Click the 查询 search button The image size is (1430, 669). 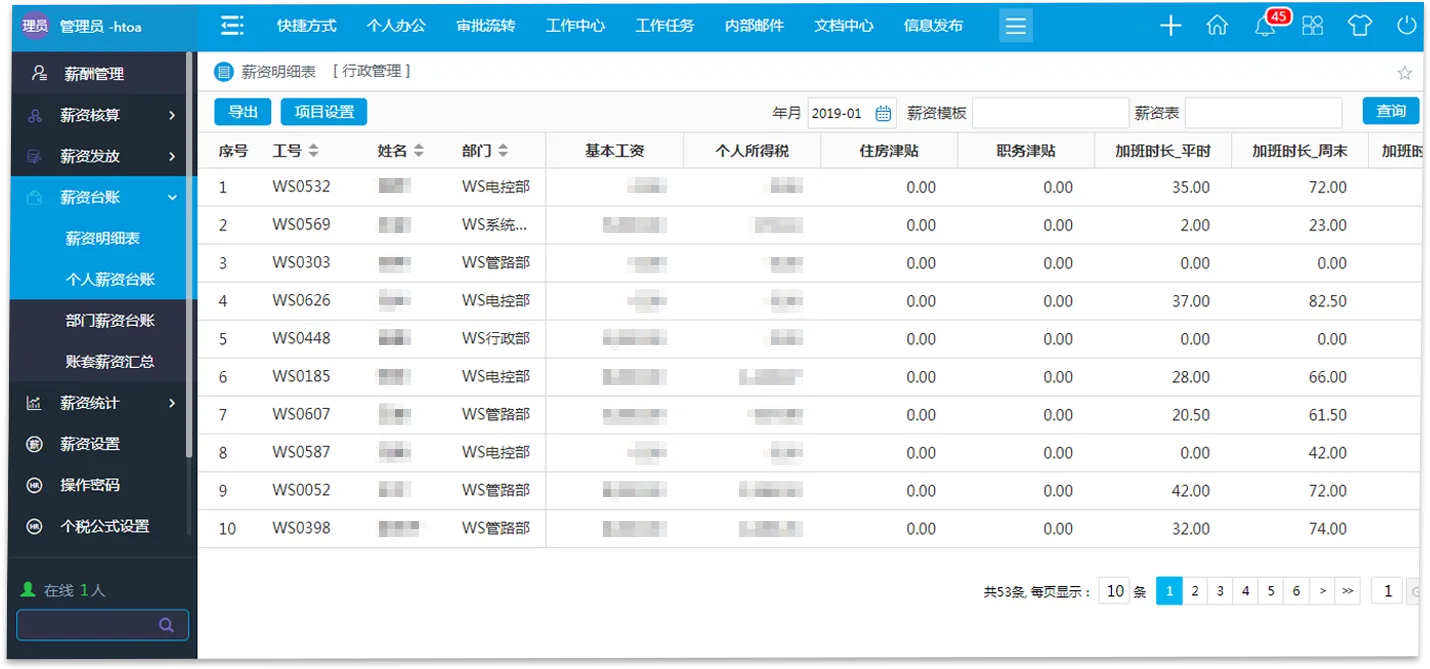pyautogui.click(x=1391, y=112)
